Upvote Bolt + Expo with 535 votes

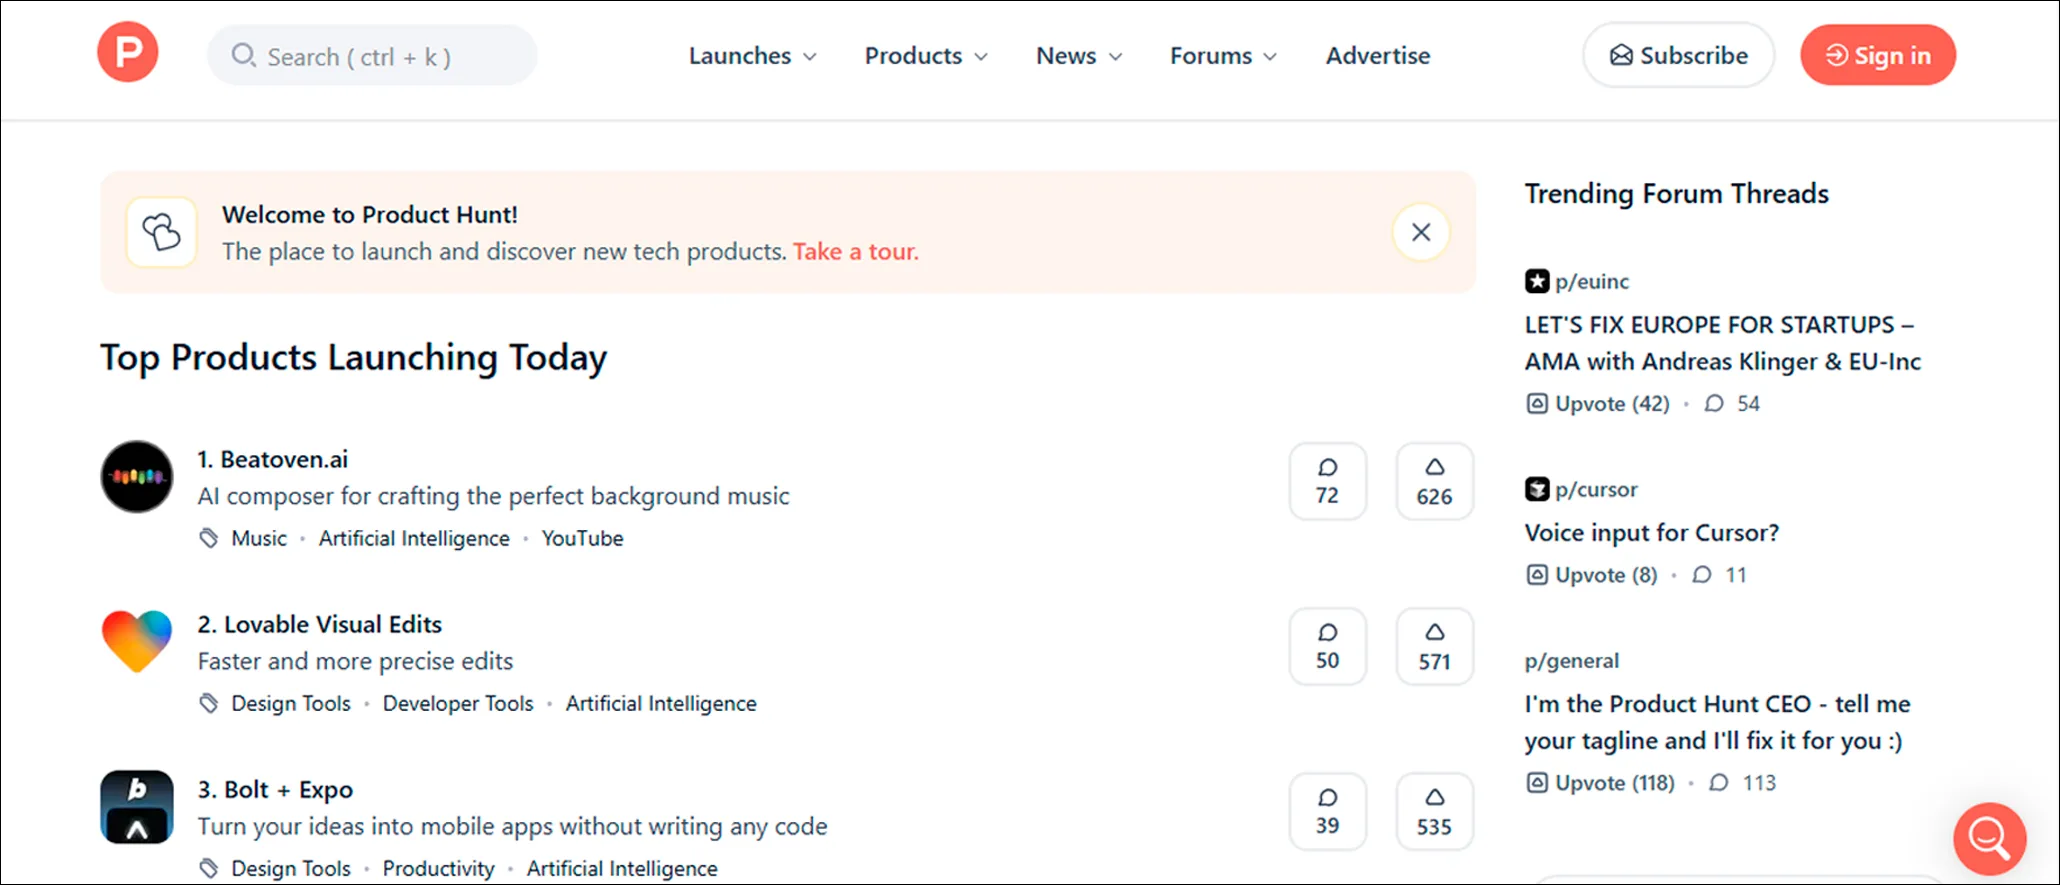point(1434,811)
